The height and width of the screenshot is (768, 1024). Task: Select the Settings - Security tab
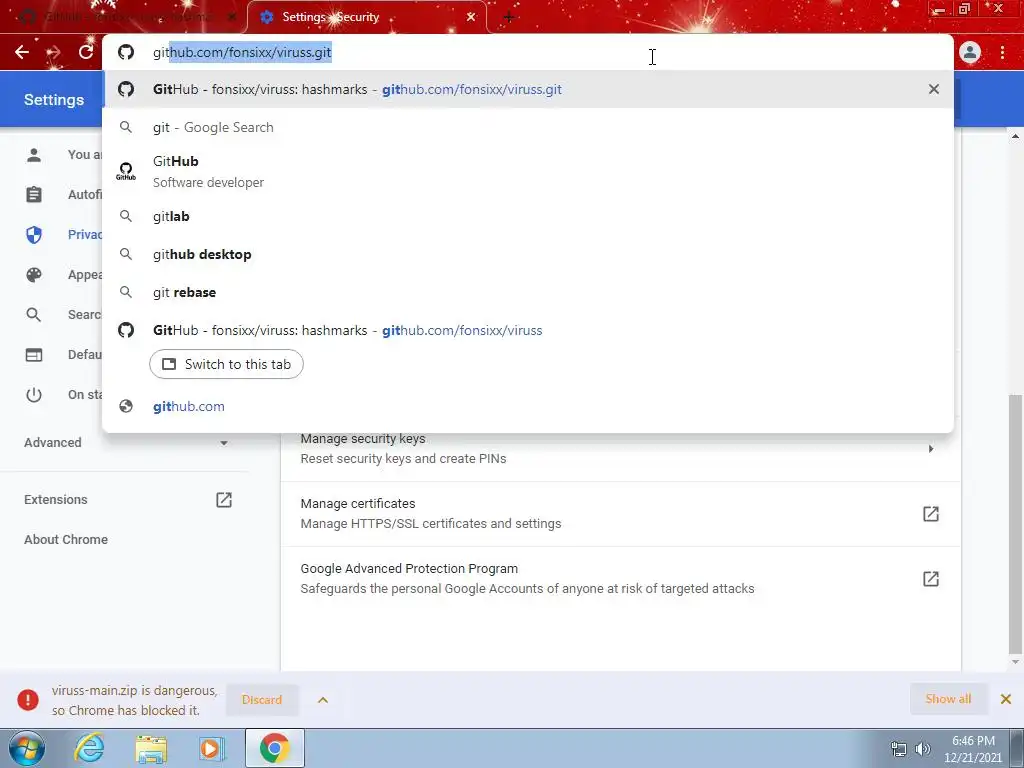point(366,17)
